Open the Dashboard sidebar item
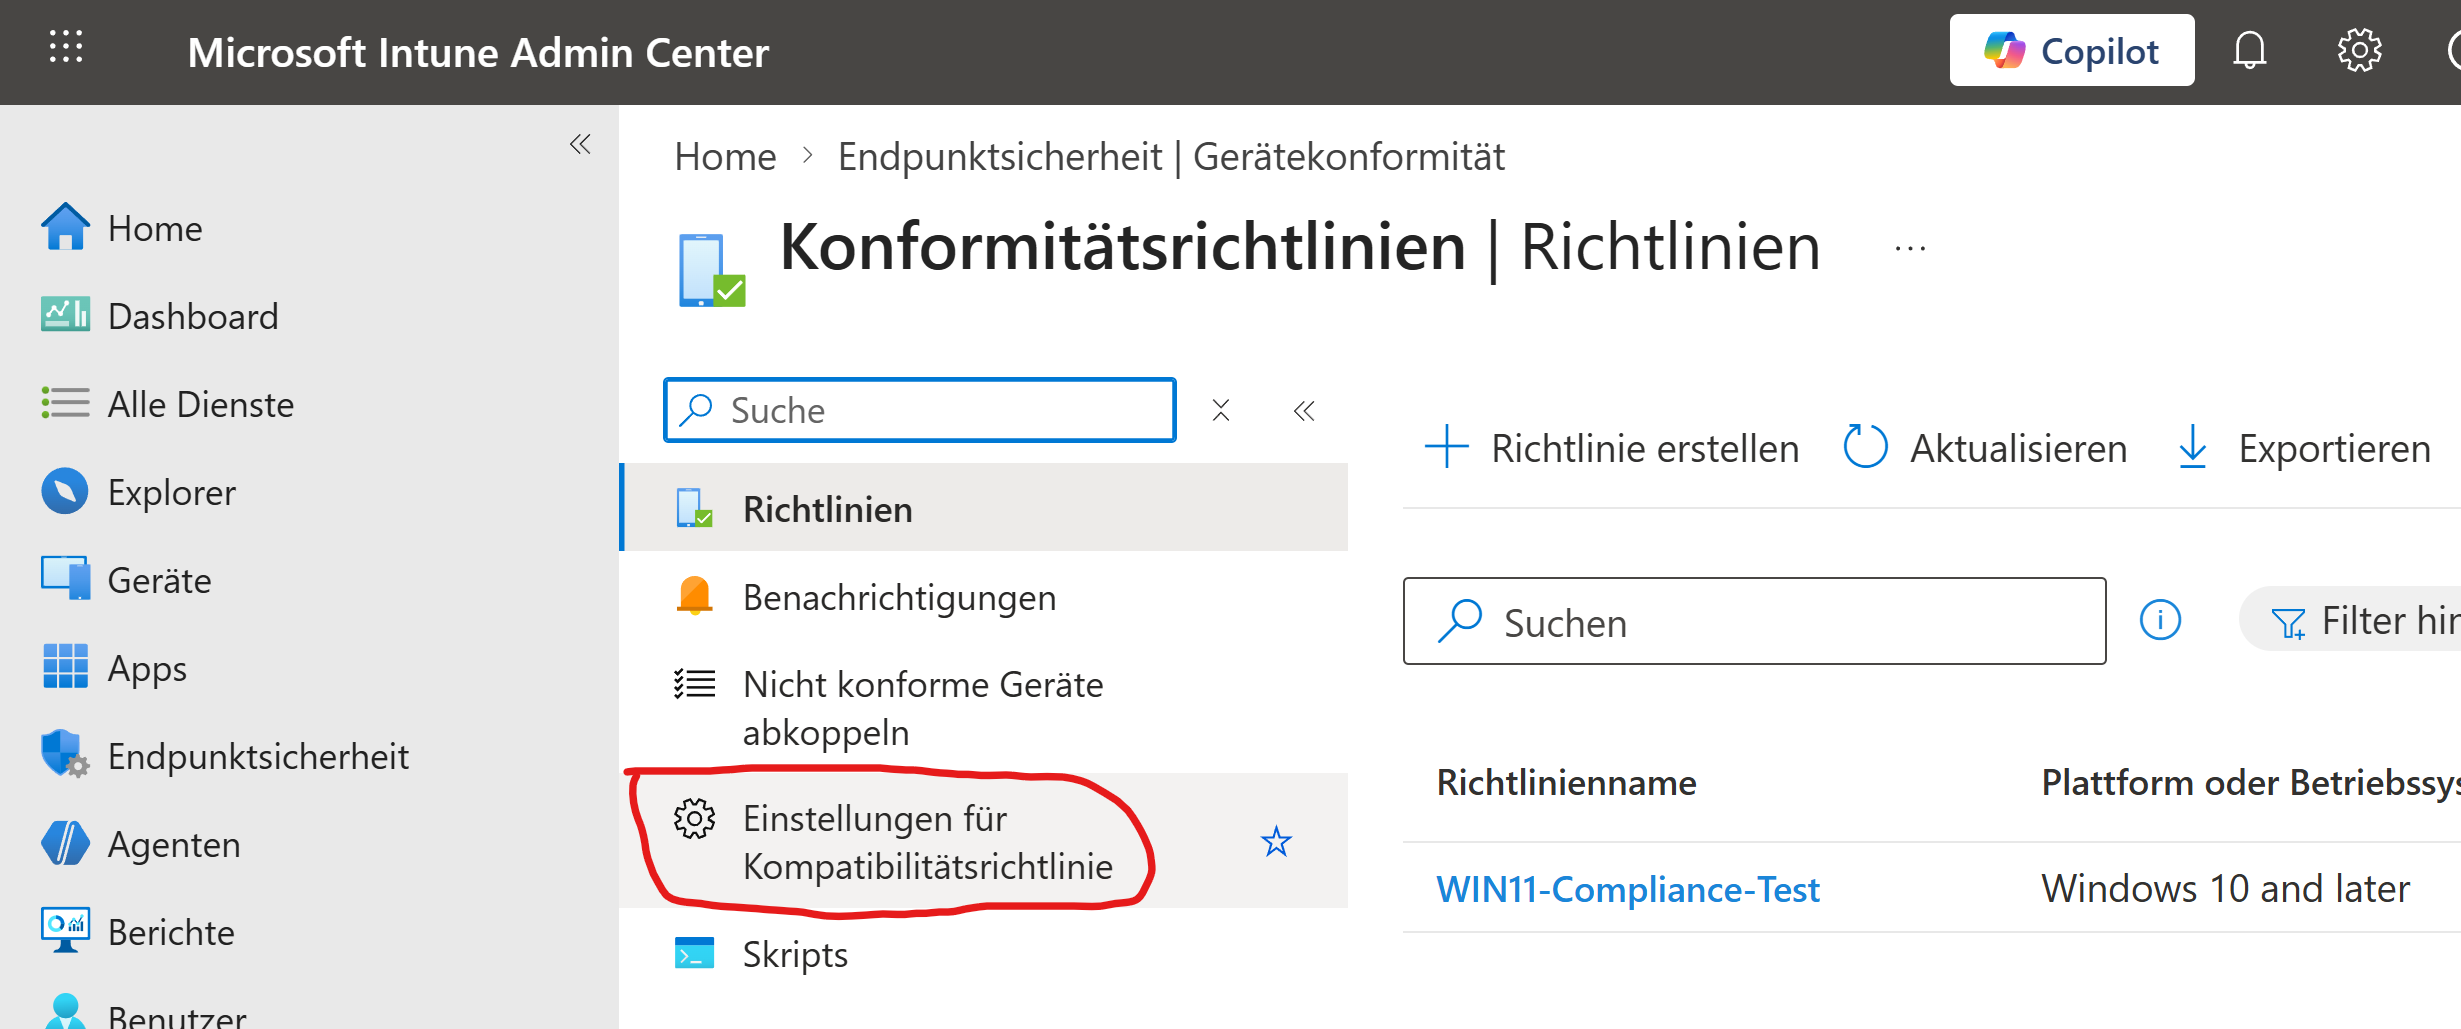2461x1029 pixels. pos(192,316)
